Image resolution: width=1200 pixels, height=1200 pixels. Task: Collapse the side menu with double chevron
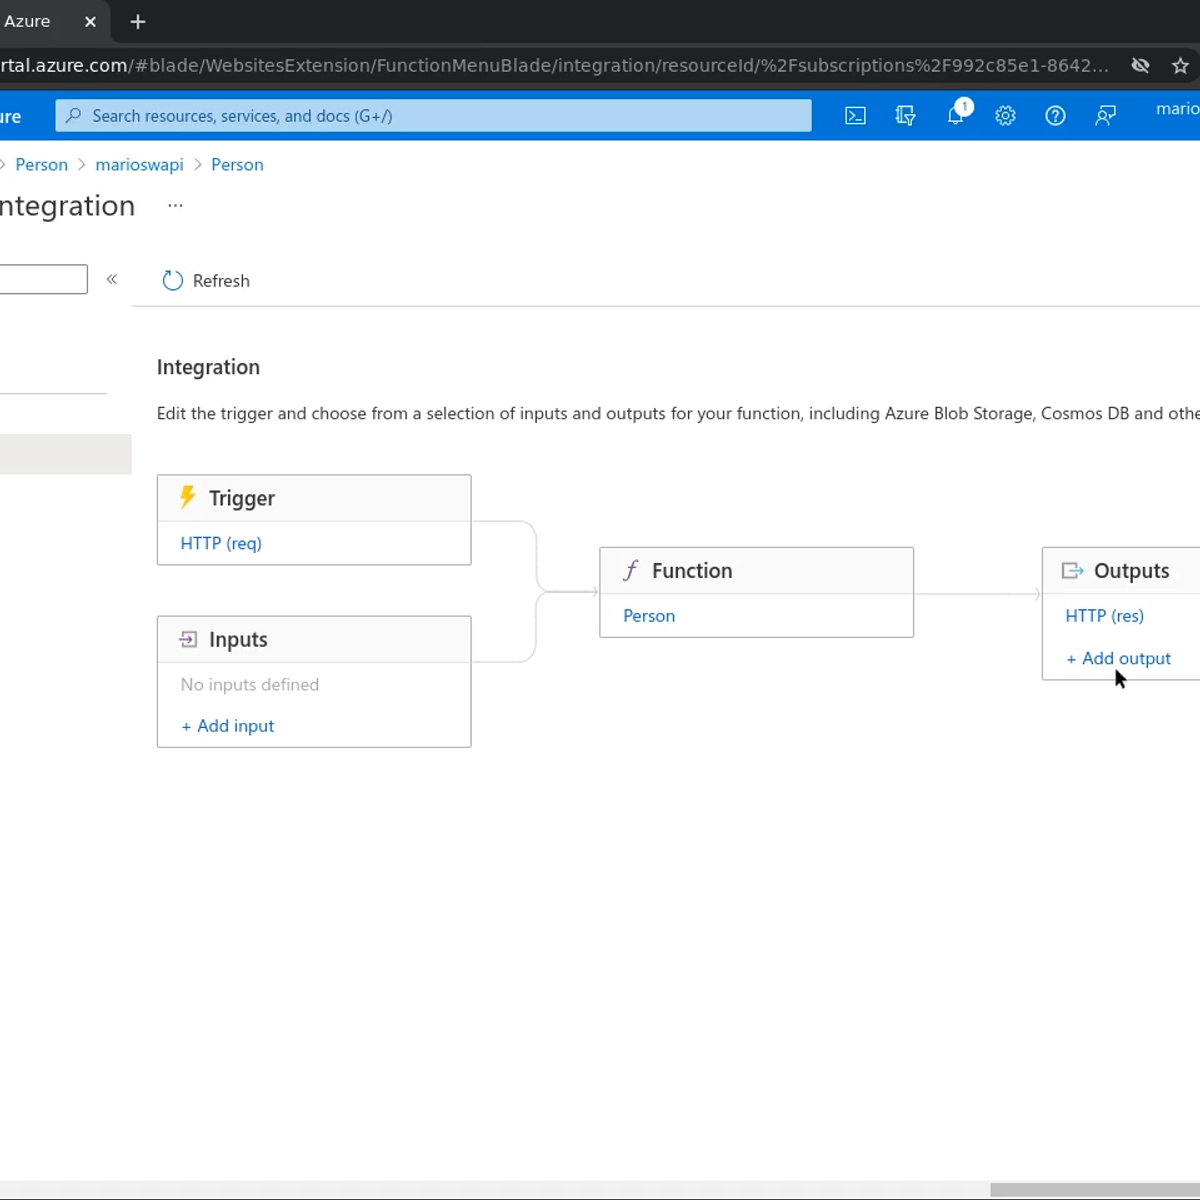[112, 280]
